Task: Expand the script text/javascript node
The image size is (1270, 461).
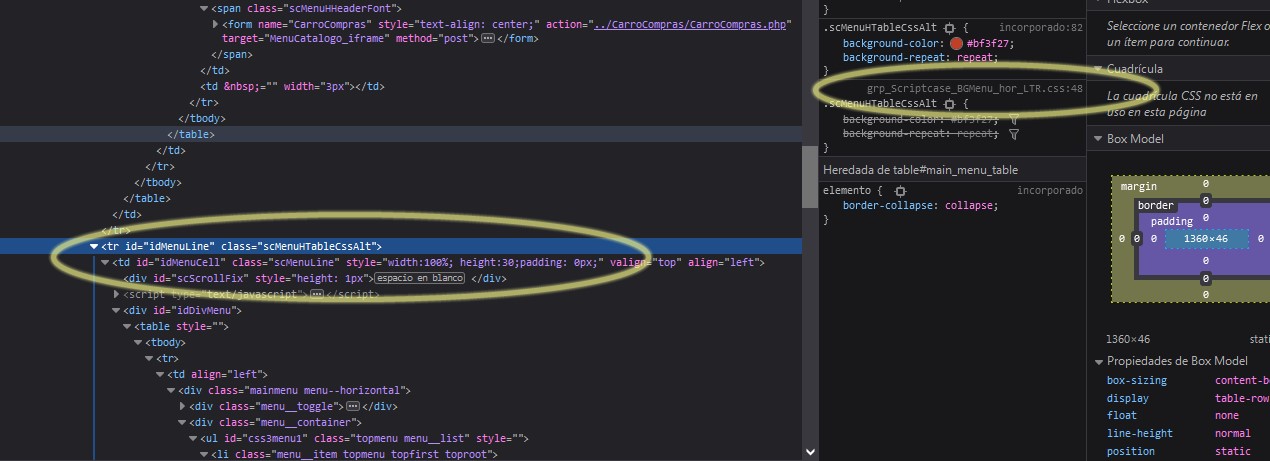Action: (x=116, y=295)
